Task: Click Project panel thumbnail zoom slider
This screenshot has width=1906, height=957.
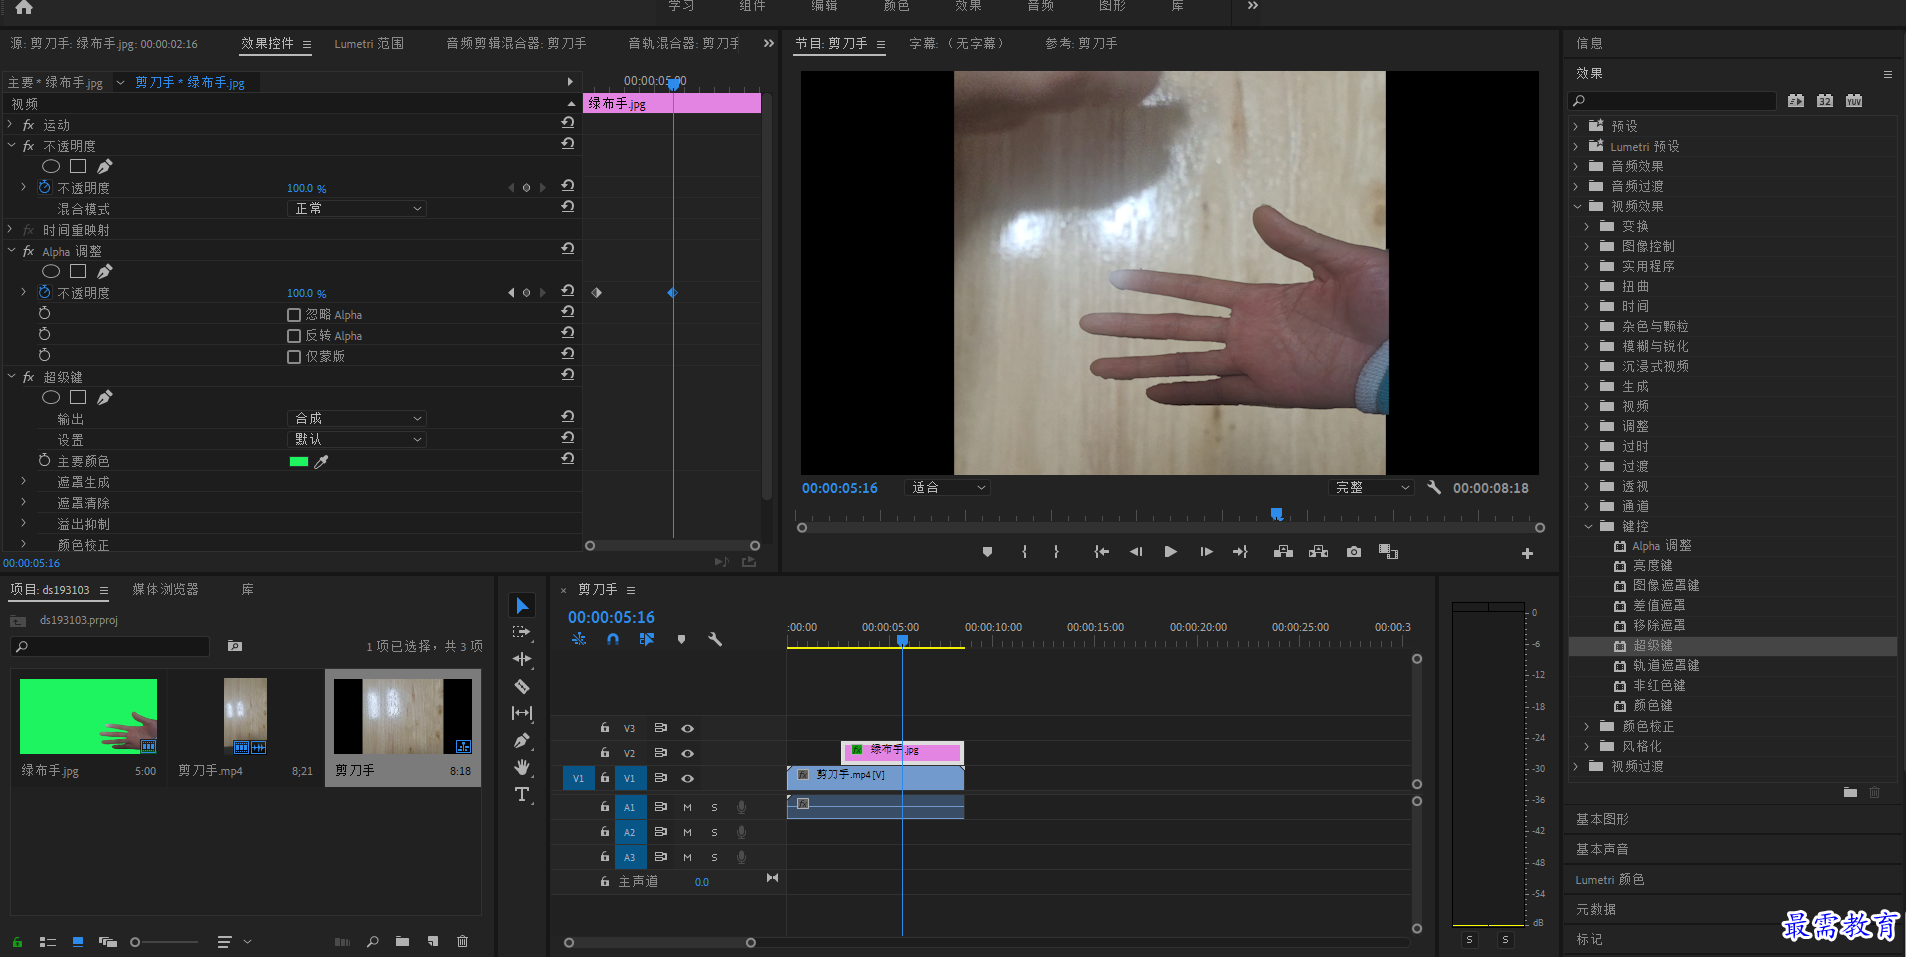Action: [x=135, y=942]
